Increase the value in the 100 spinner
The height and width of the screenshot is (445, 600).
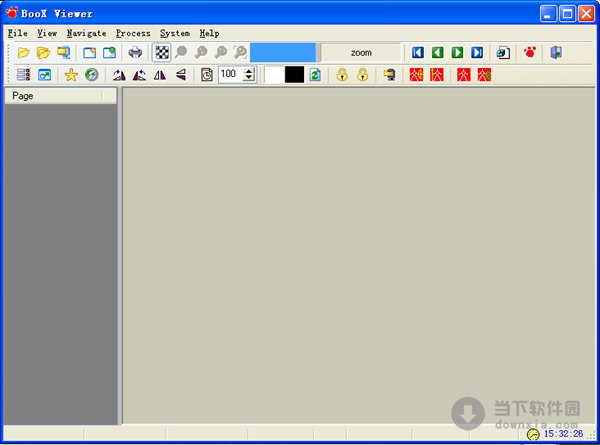click(248, 71)
